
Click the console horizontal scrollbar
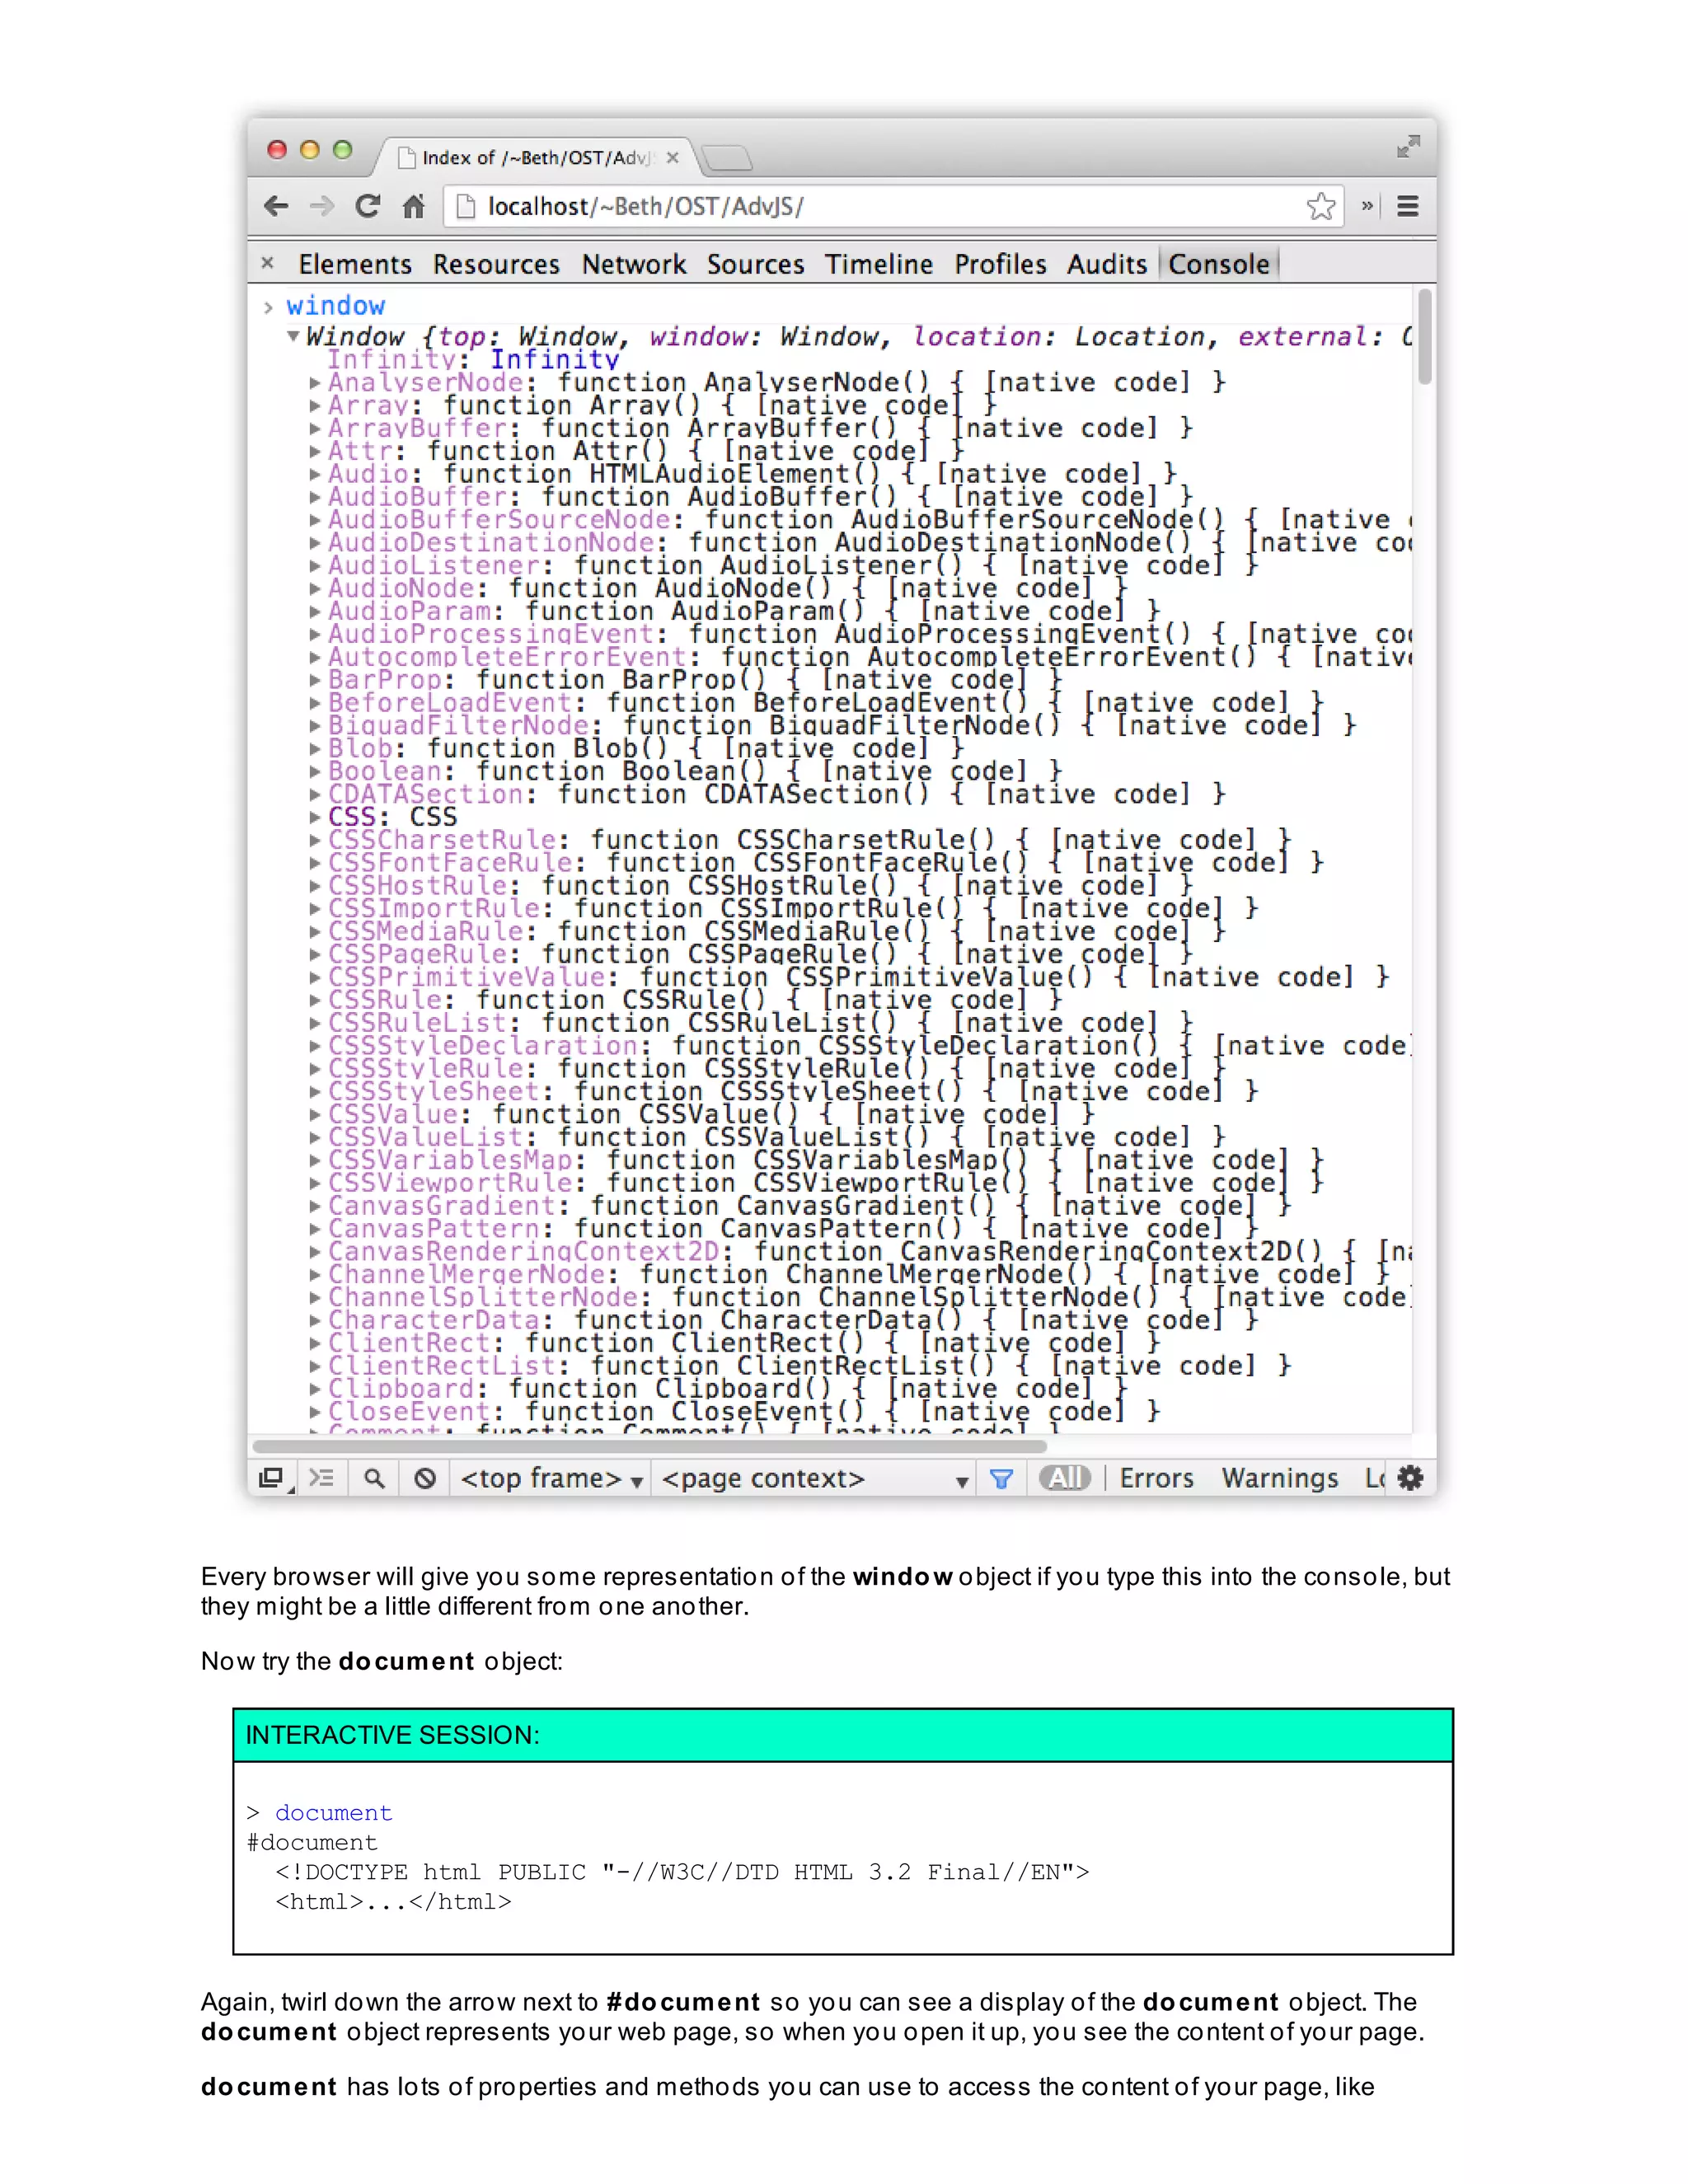point(650,1446)
